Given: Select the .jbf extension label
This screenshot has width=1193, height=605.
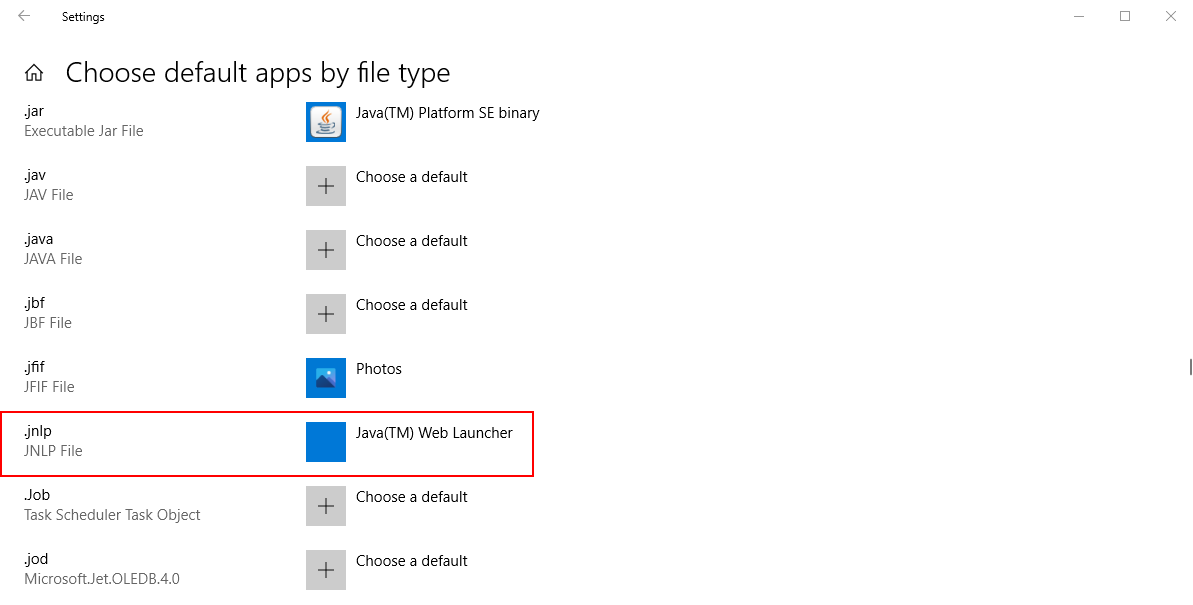Looking at the screenshot, I should [34, 304].
